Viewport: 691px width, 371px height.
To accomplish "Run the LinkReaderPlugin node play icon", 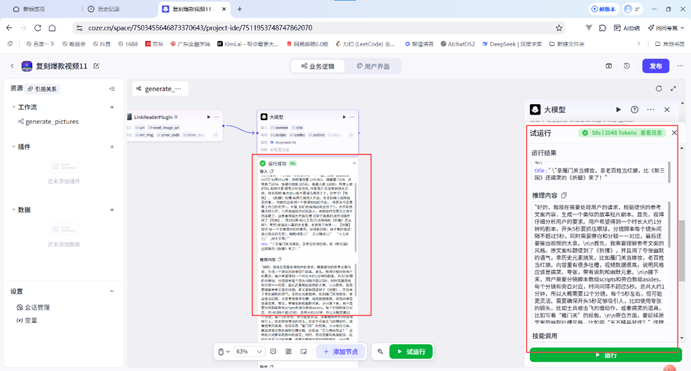I will 208,117.
